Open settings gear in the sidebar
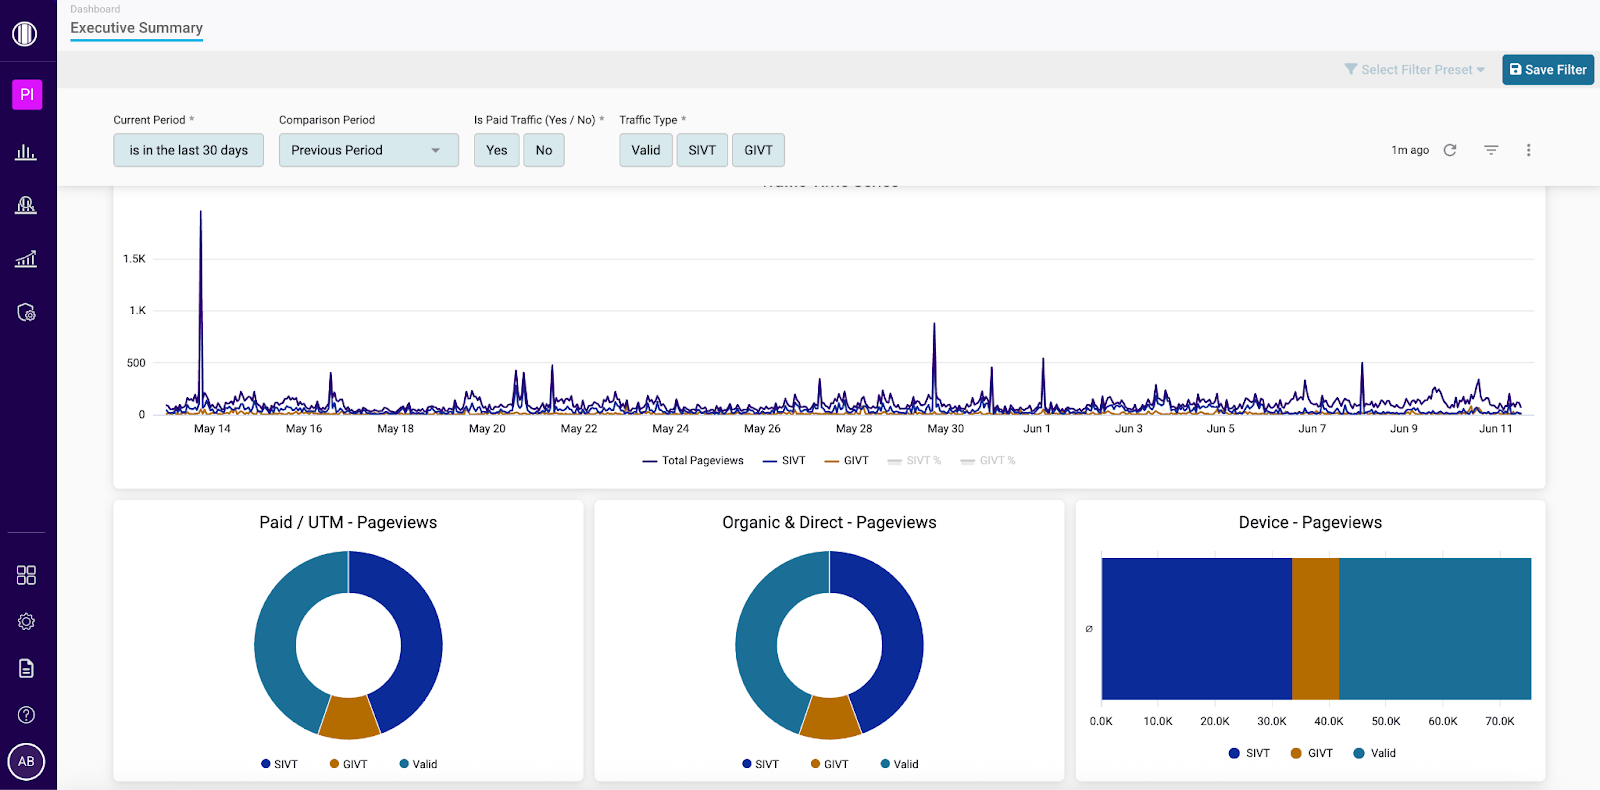Screen dimensions: 1600x790 [x=26, y=622]
